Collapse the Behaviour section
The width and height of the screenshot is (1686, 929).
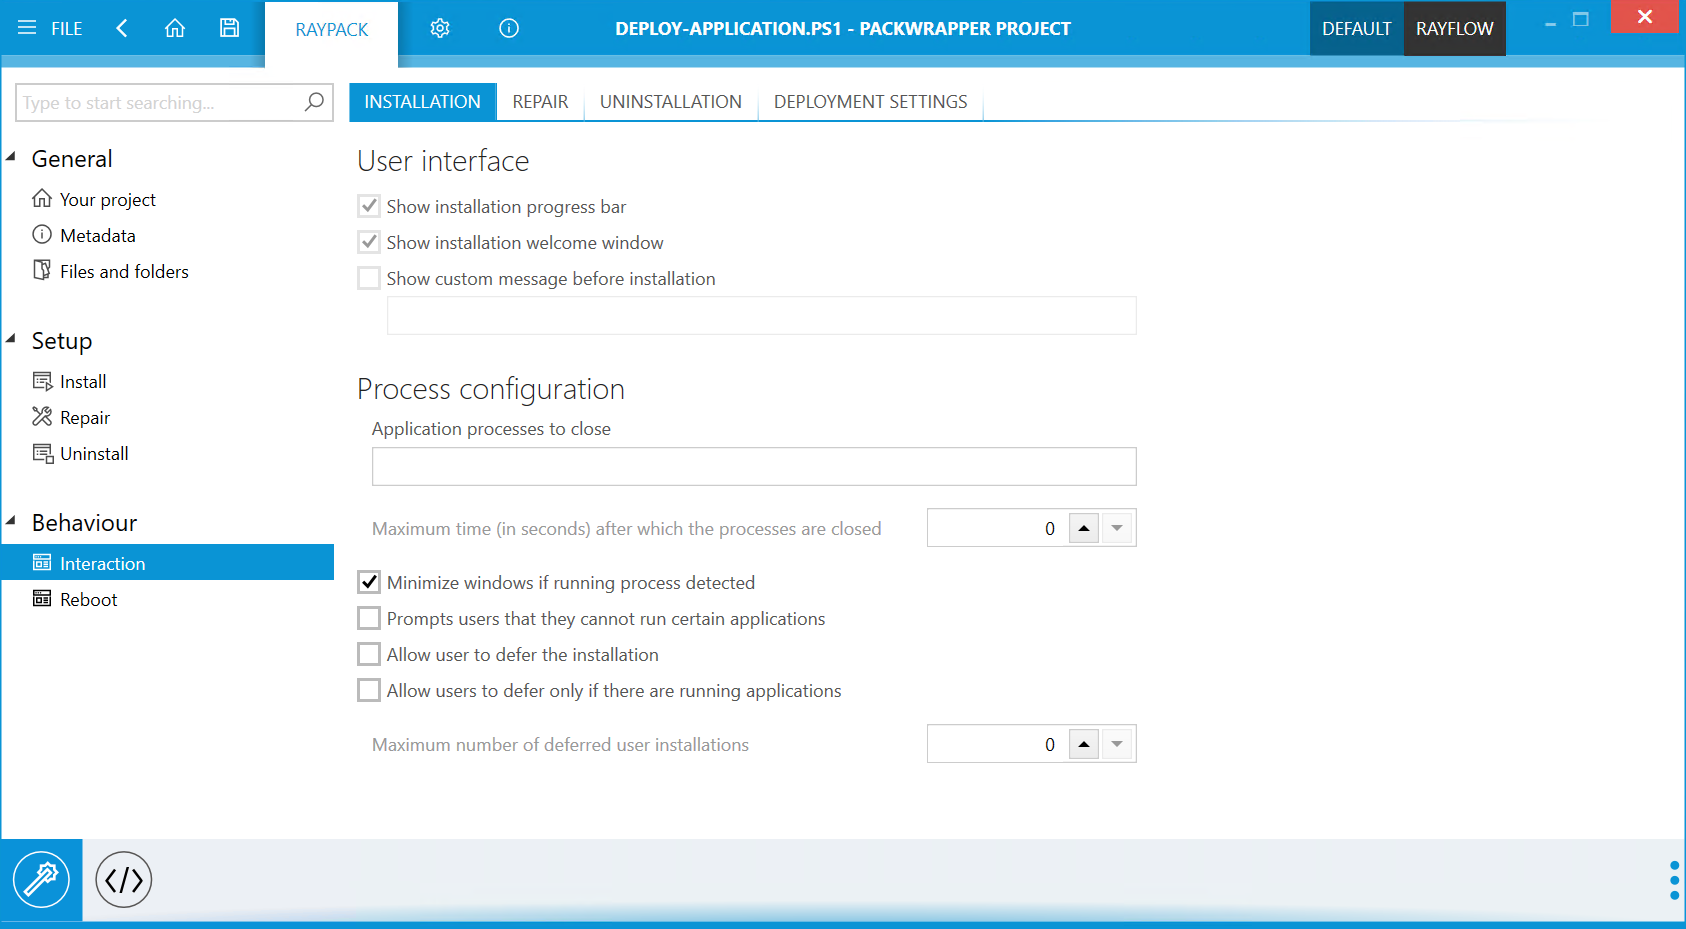coord(12,522)
